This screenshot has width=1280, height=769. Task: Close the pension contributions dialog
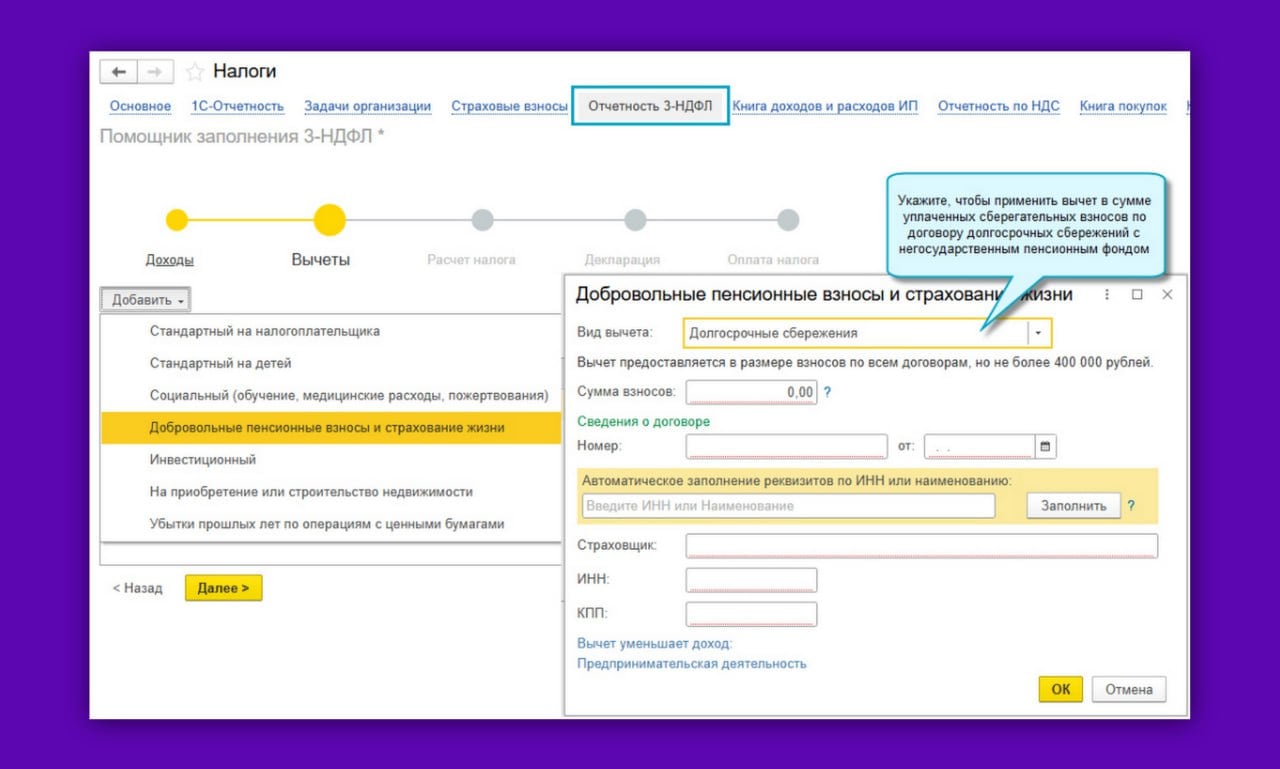[1167, 295]
